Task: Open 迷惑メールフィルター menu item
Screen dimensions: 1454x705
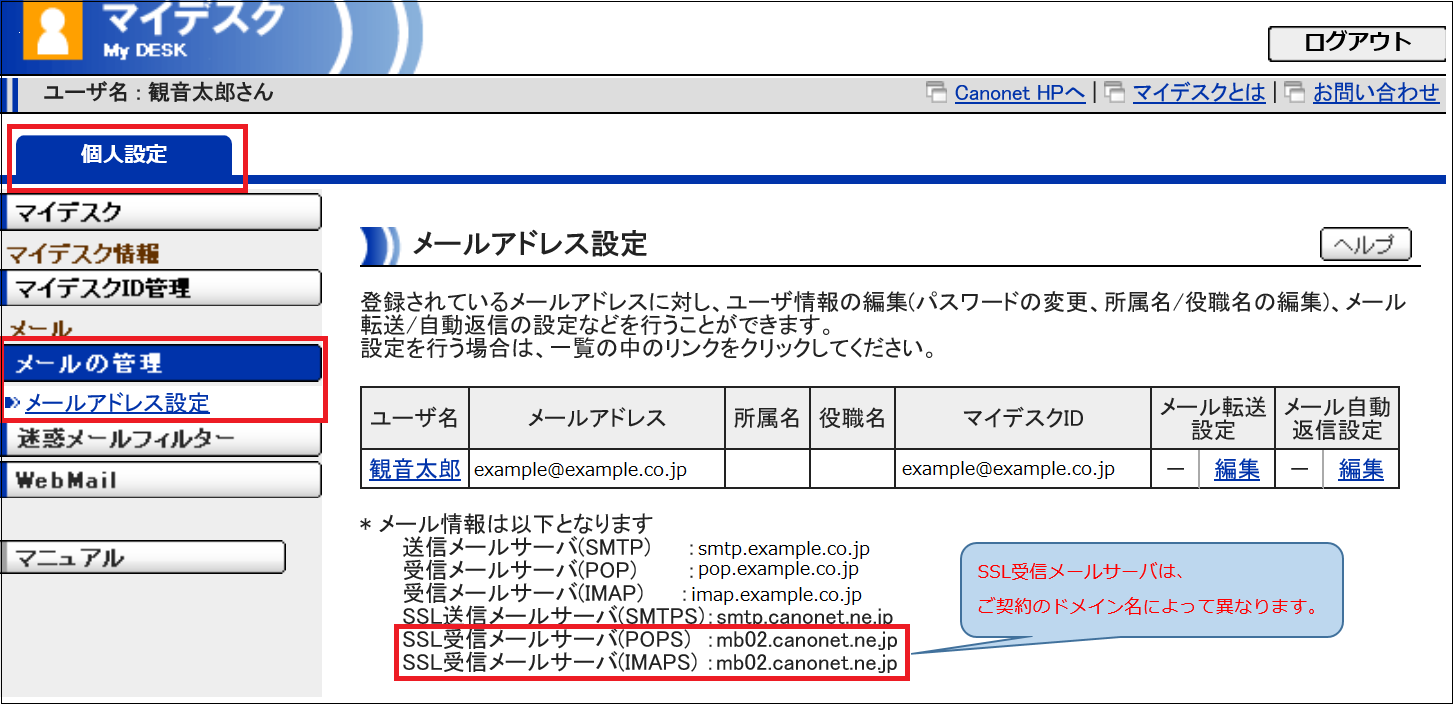Action: [x=162, y=439]
